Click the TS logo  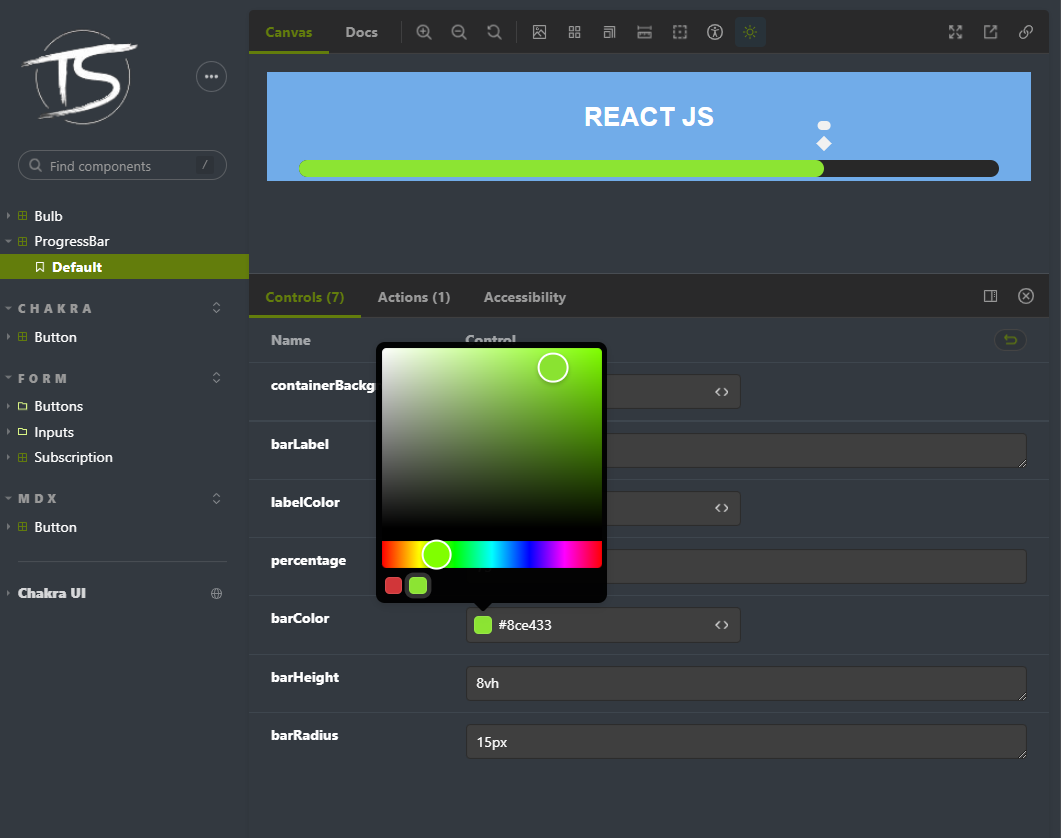click(81, 77)
